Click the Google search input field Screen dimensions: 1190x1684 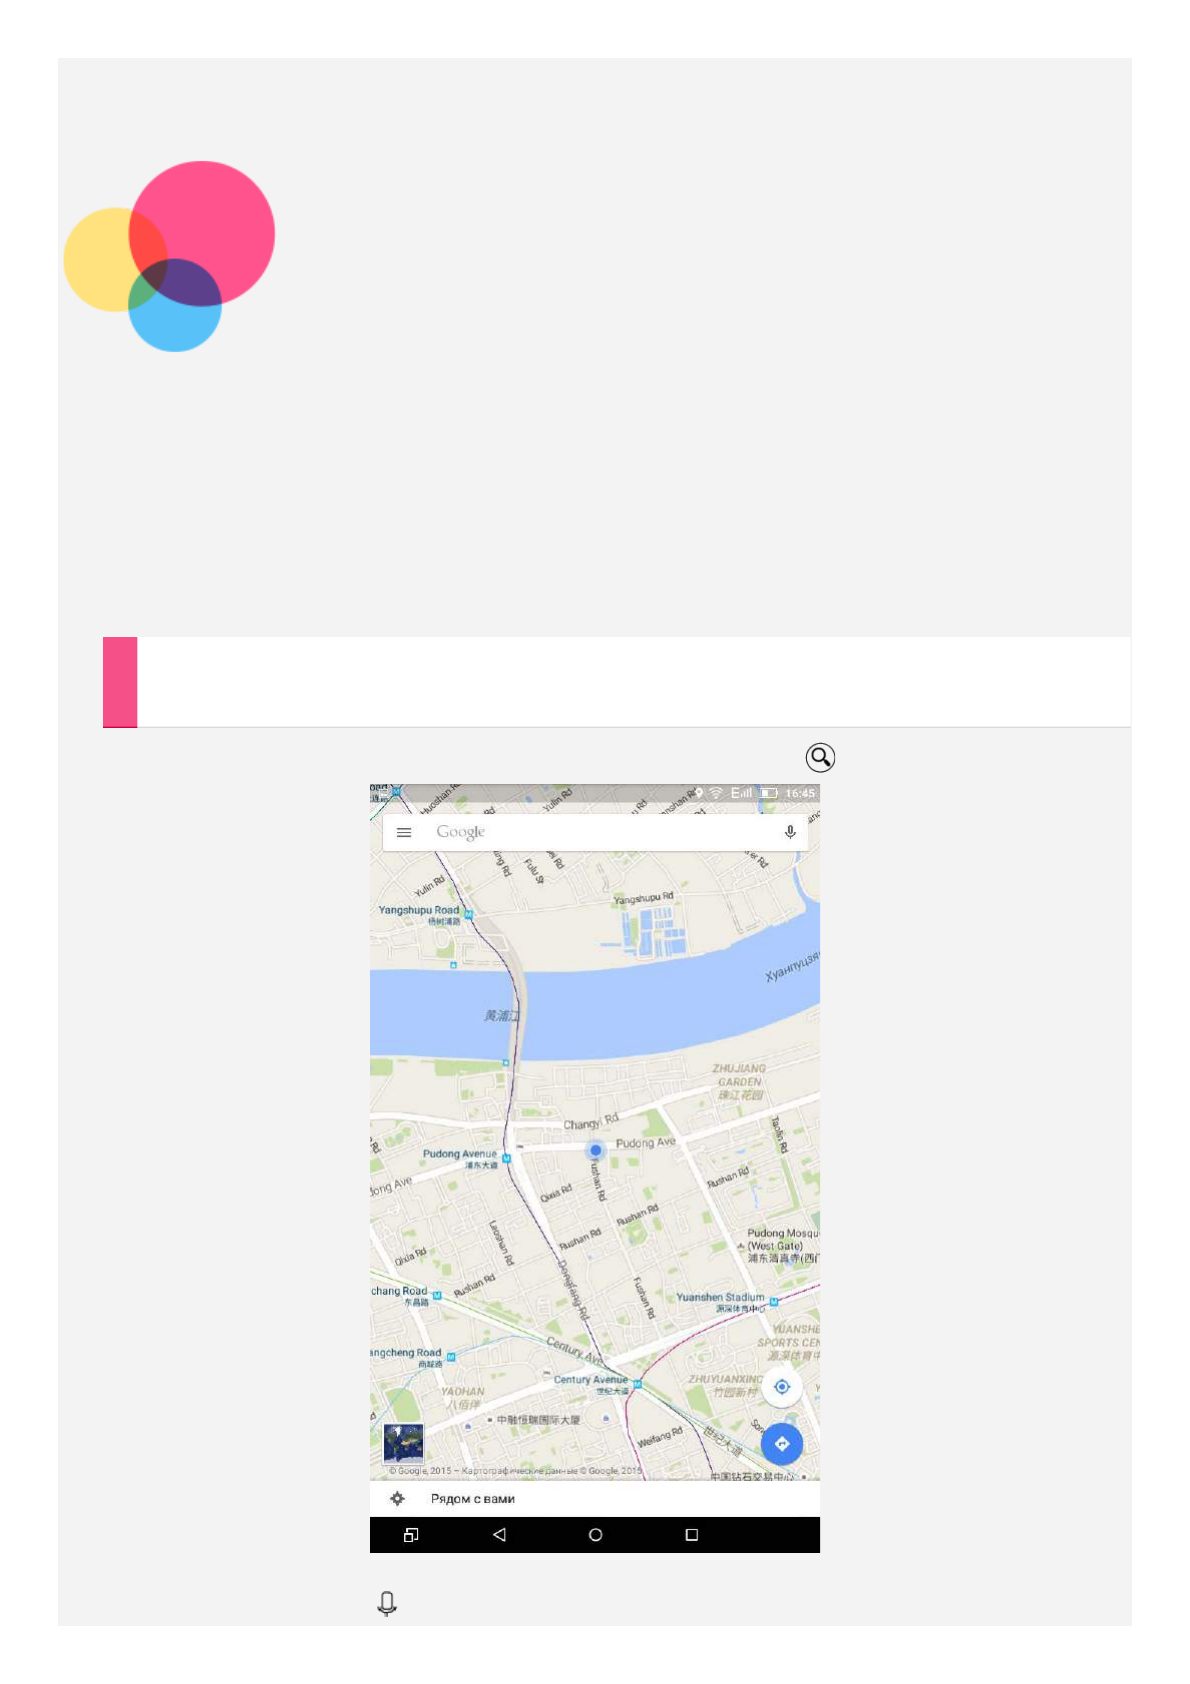click(595, 832)
